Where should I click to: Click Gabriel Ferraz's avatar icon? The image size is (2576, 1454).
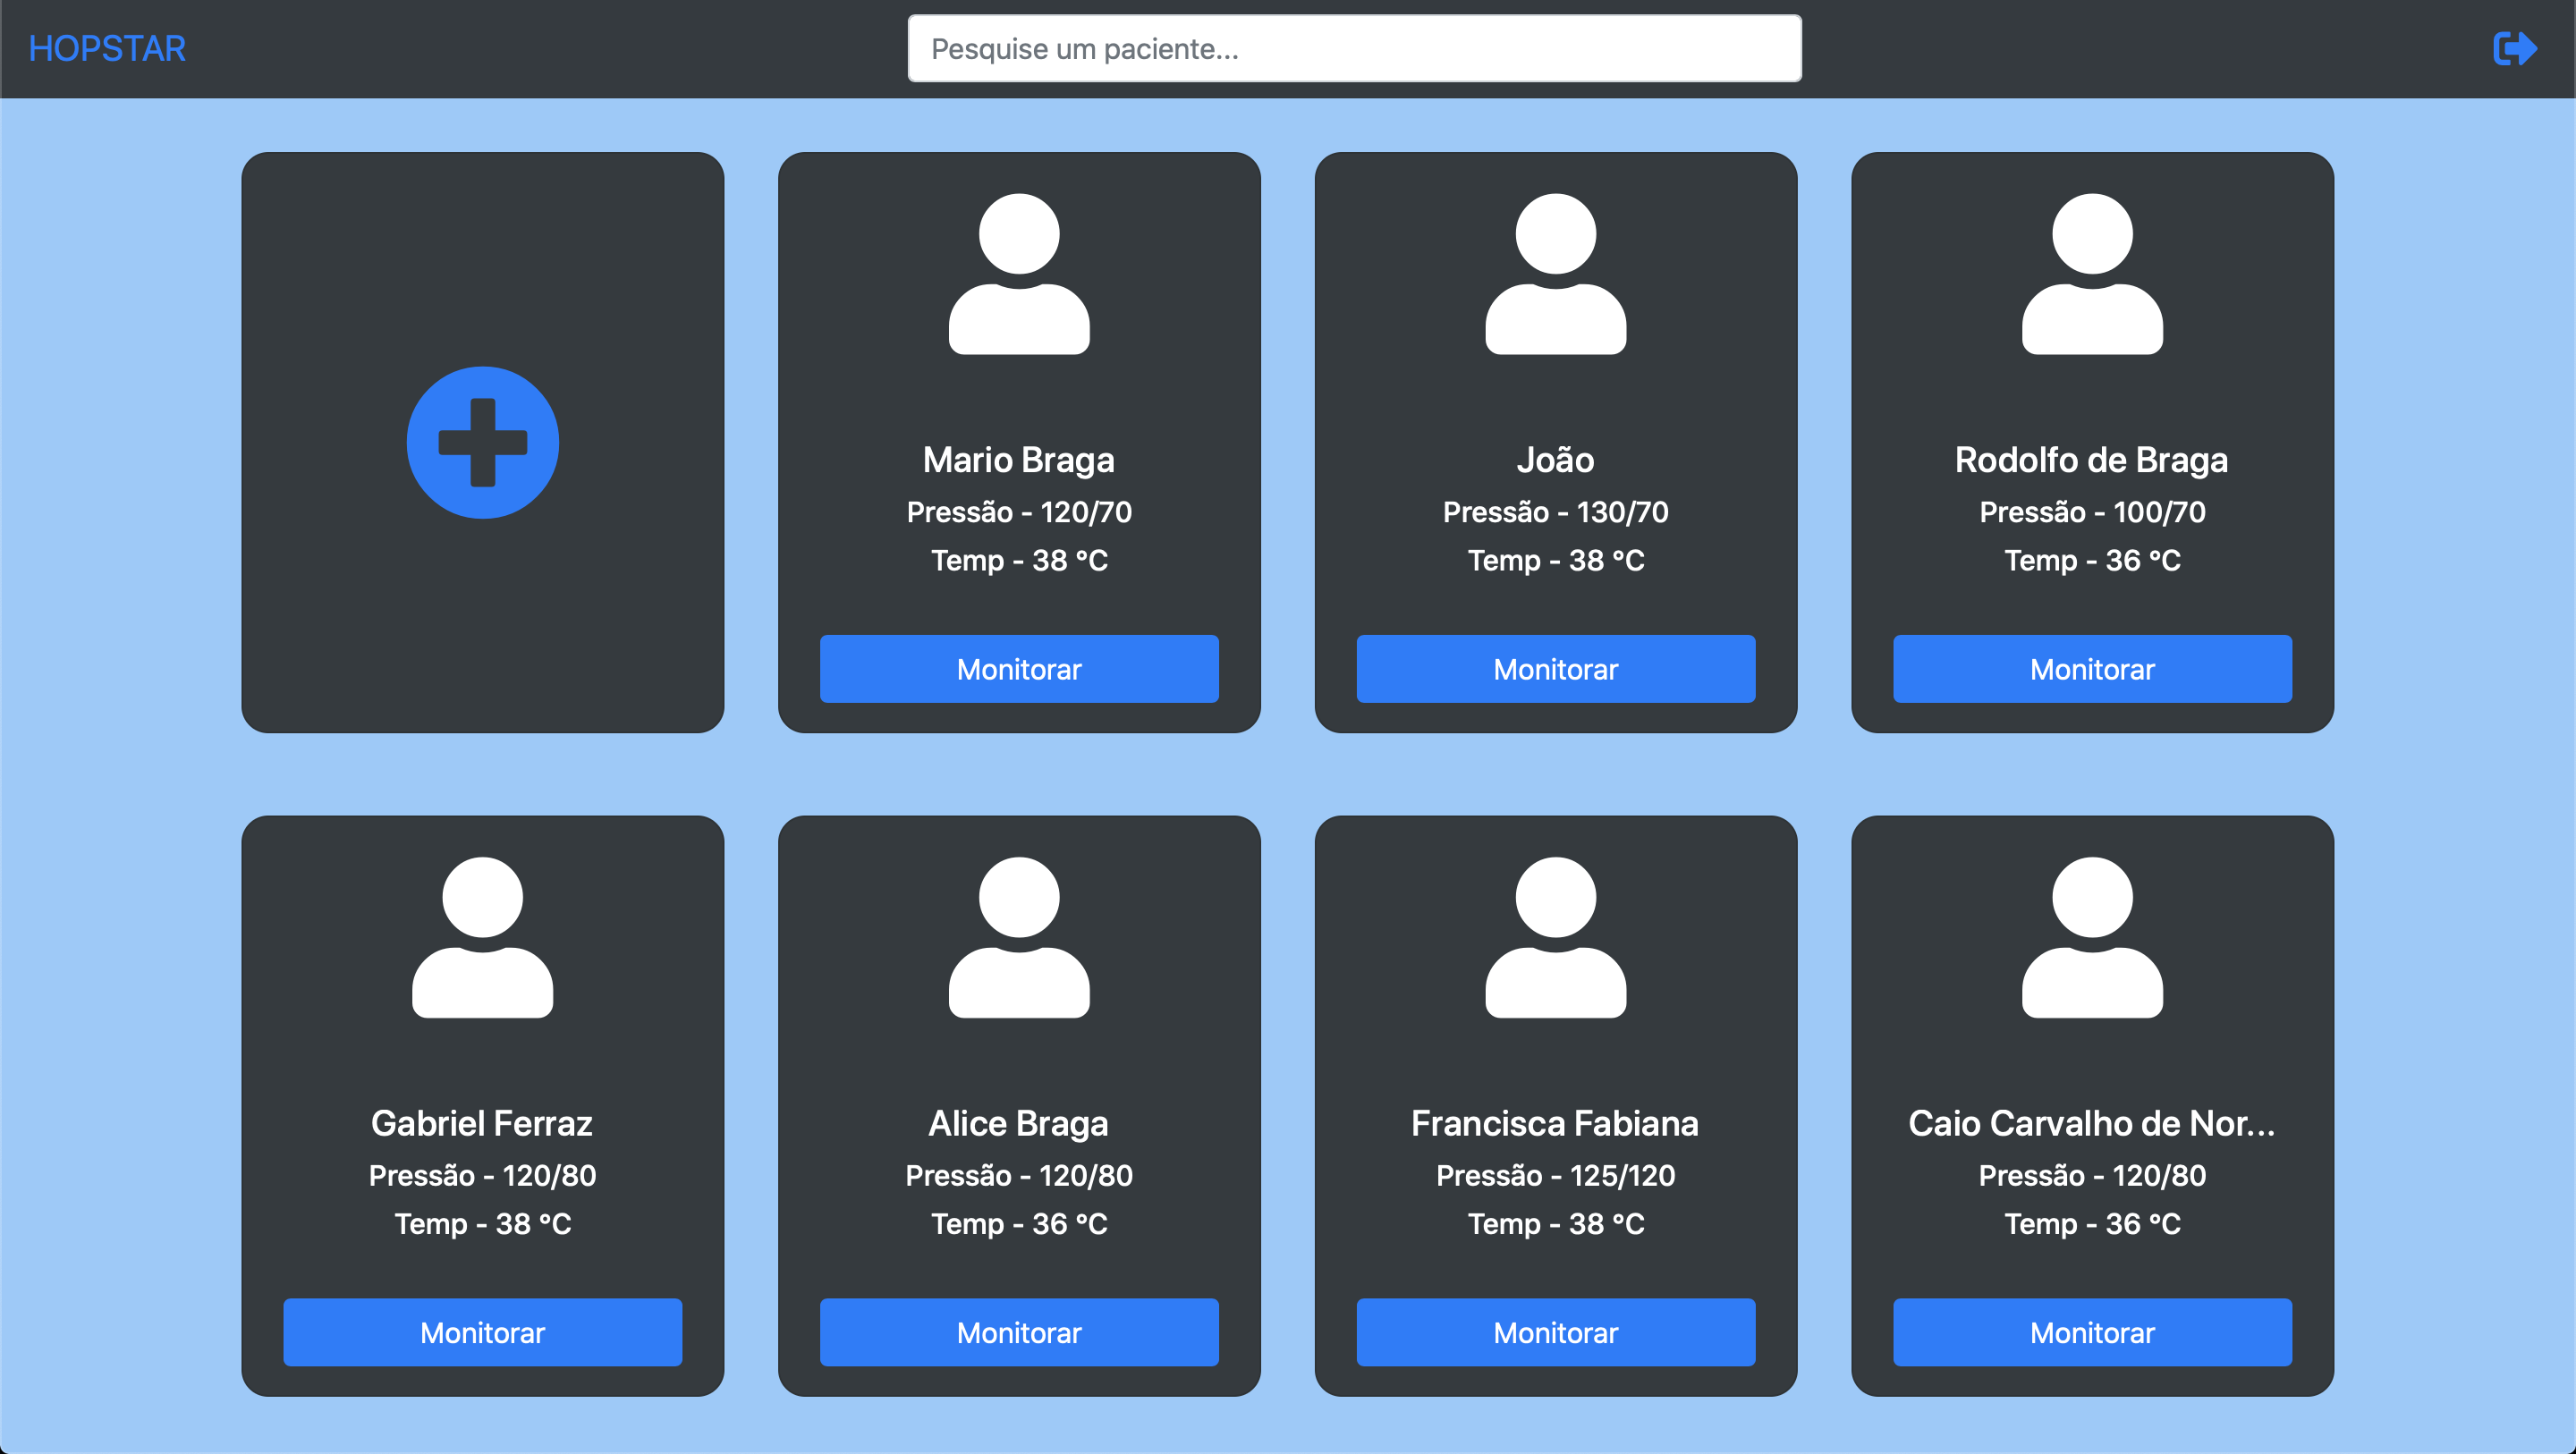coord(482,937)
